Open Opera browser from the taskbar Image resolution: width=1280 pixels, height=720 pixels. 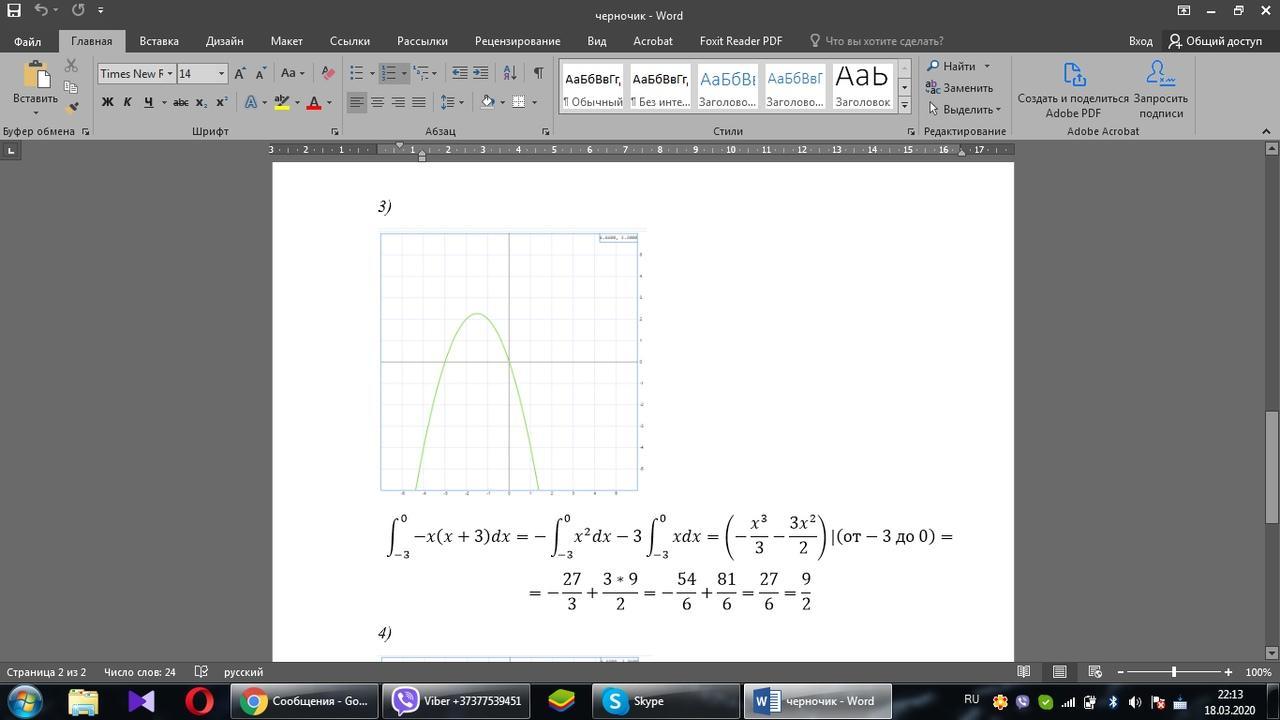click(x=199, y=701)
